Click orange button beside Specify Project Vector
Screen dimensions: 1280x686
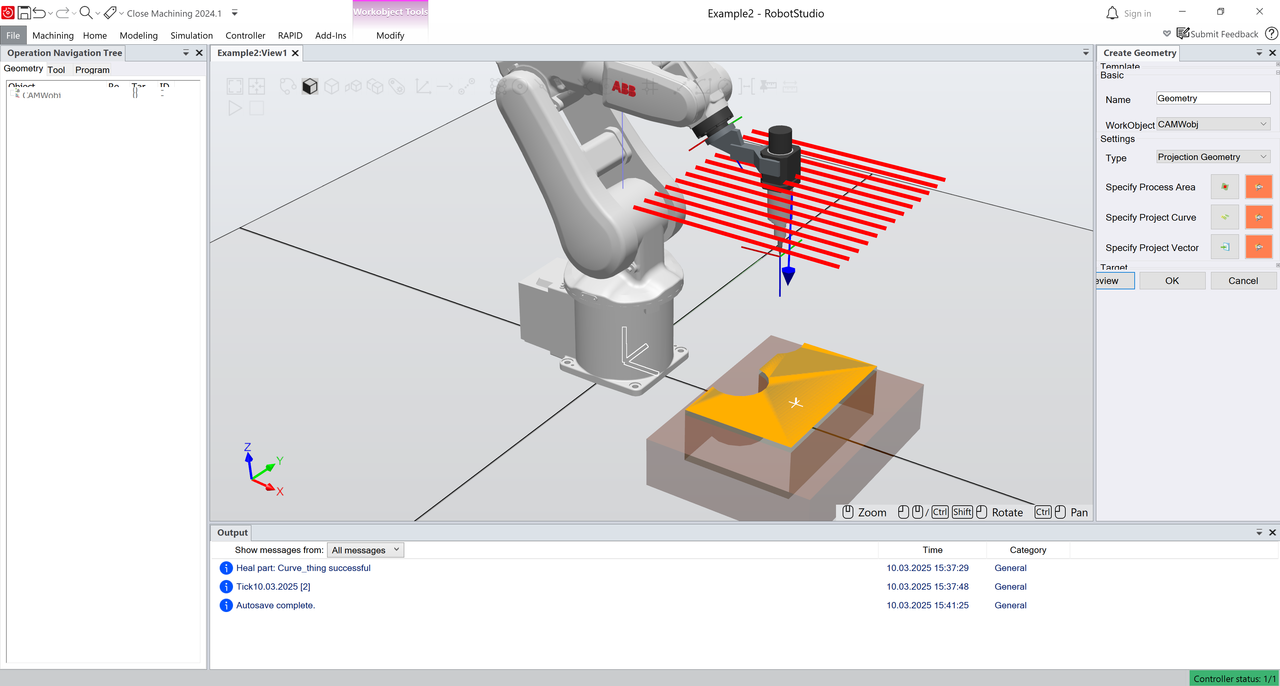coord(1259,247)
